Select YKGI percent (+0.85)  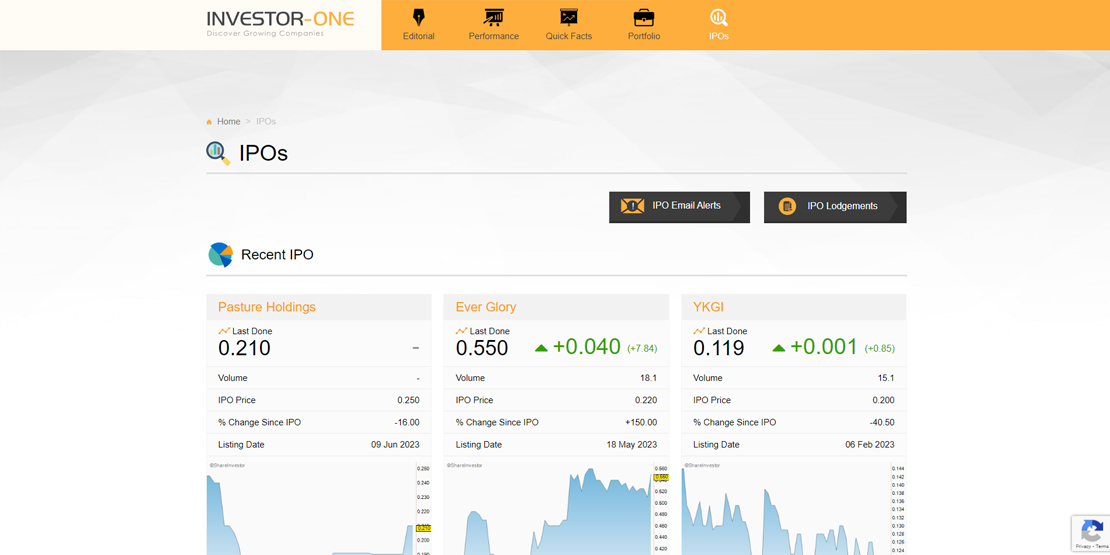click(879, 349)
